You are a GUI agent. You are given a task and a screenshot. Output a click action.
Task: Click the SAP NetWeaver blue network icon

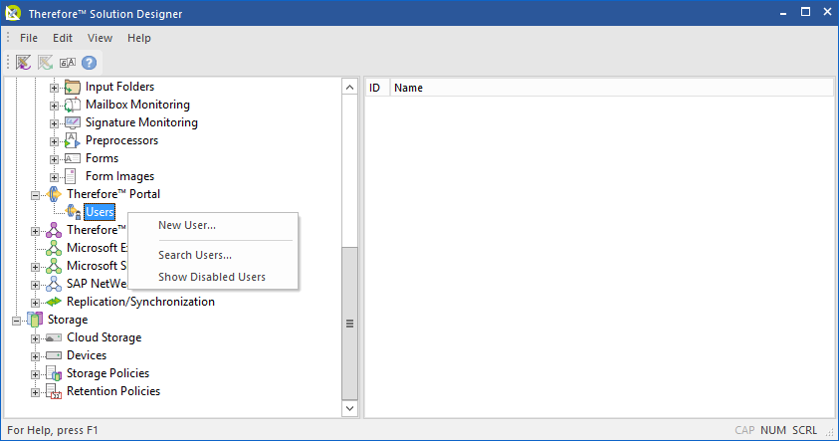tap(54, 284)
